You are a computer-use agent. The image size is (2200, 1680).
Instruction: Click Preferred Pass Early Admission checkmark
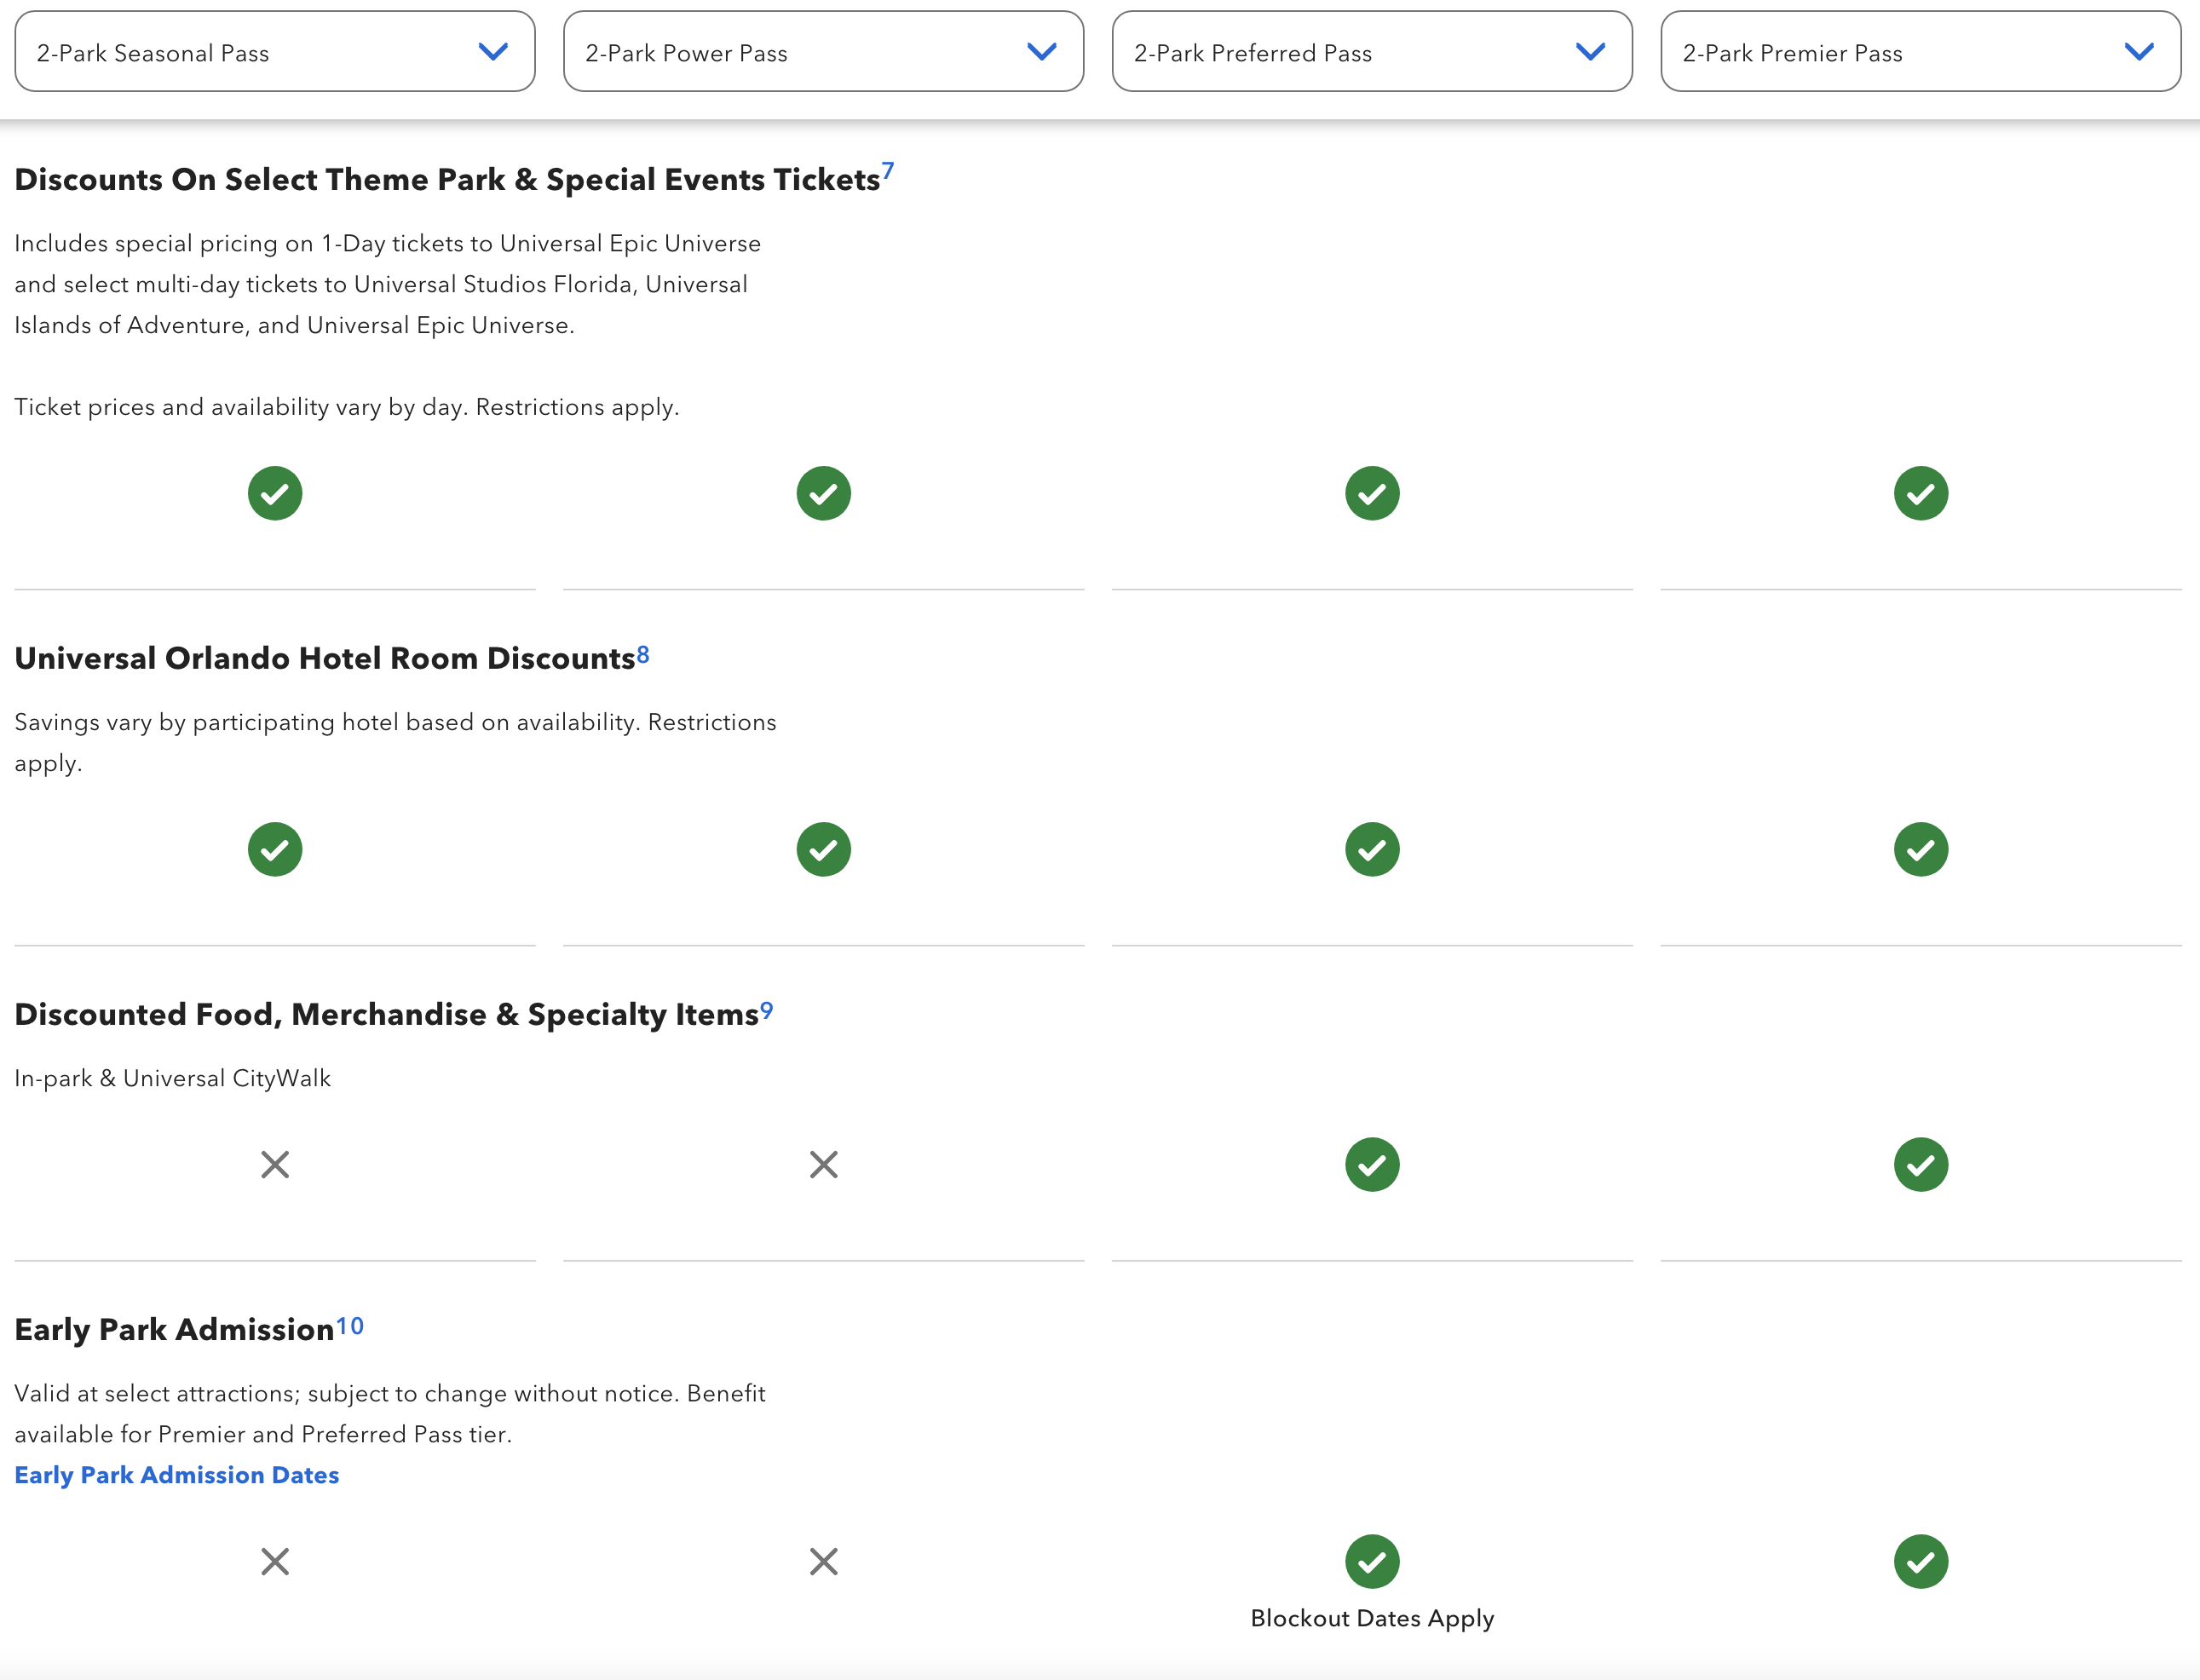click(x=1372, y=1561)
